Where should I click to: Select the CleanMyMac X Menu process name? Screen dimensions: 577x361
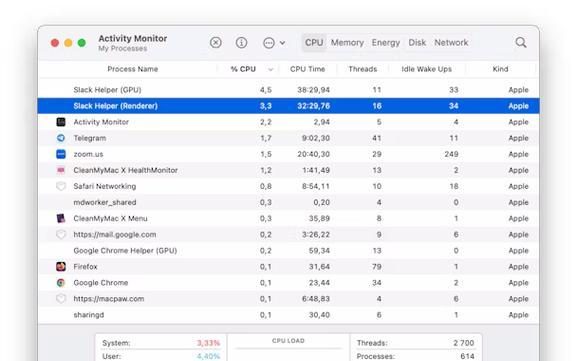[110, 218]
